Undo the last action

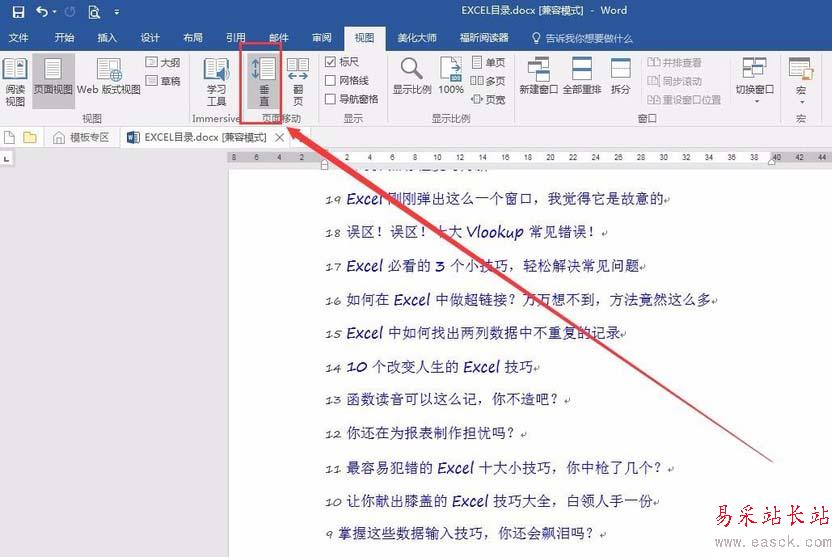pyautogui.click(x=41, y=11)
